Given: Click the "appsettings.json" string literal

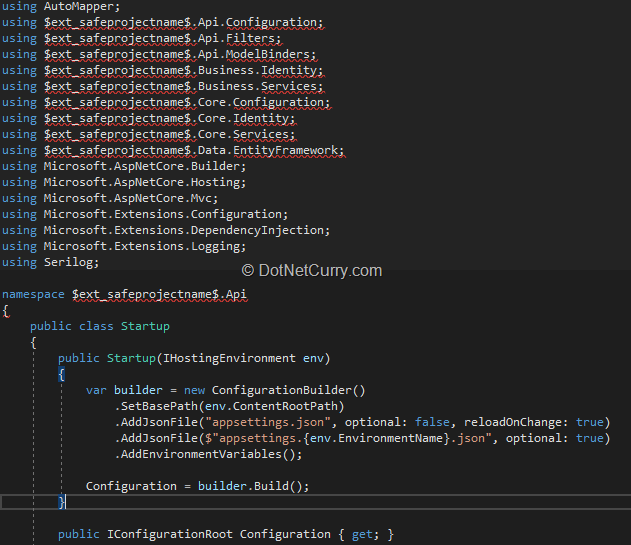Looking at the screenshot, I should coord(268,422).
